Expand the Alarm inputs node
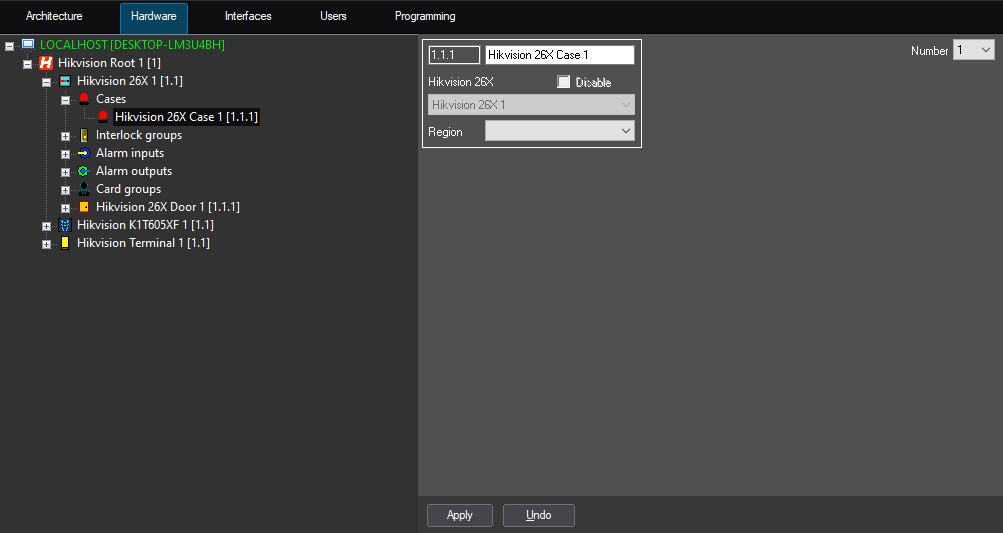 pyautogui.click(x=65, y=154)
